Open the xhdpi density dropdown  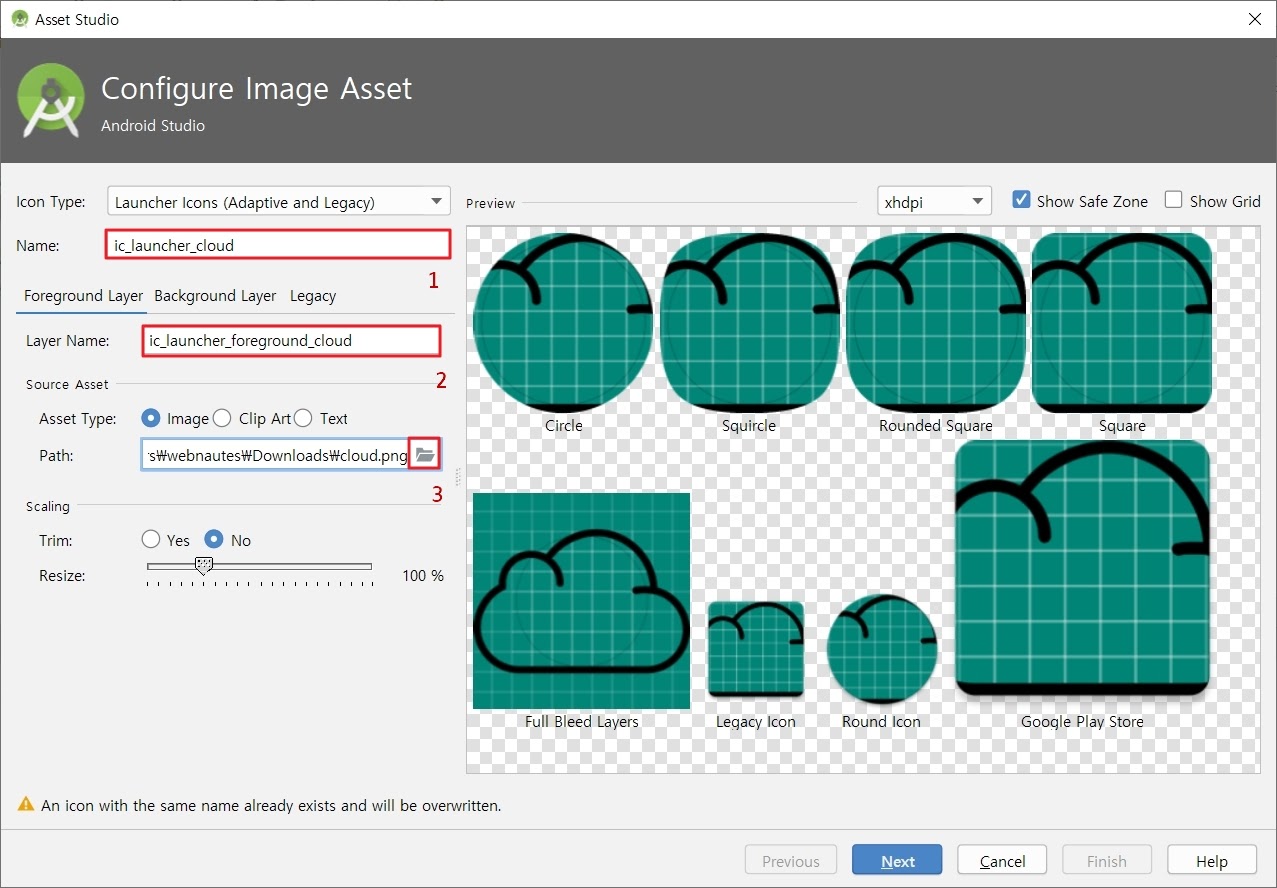(934, 201)
